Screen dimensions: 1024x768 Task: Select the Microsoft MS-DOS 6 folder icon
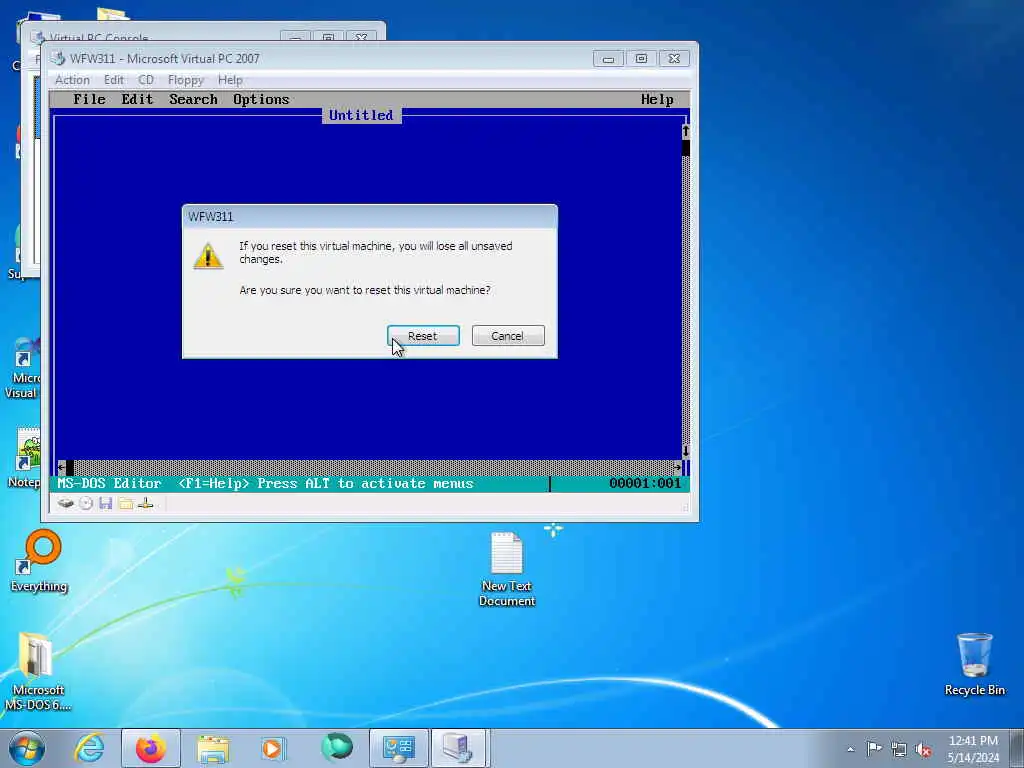(37, 671)
